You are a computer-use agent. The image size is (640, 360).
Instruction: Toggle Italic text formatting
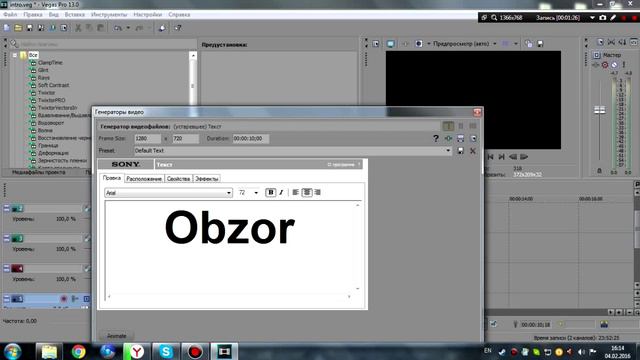(x=281, y=193)
